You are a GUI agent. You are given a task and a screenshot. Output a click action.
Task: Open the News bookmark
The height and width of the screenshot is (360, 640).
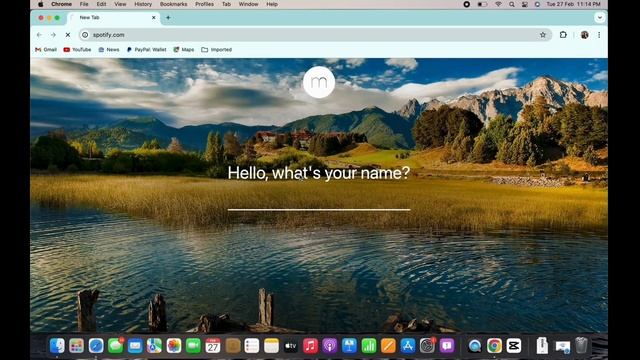point(109,49)
